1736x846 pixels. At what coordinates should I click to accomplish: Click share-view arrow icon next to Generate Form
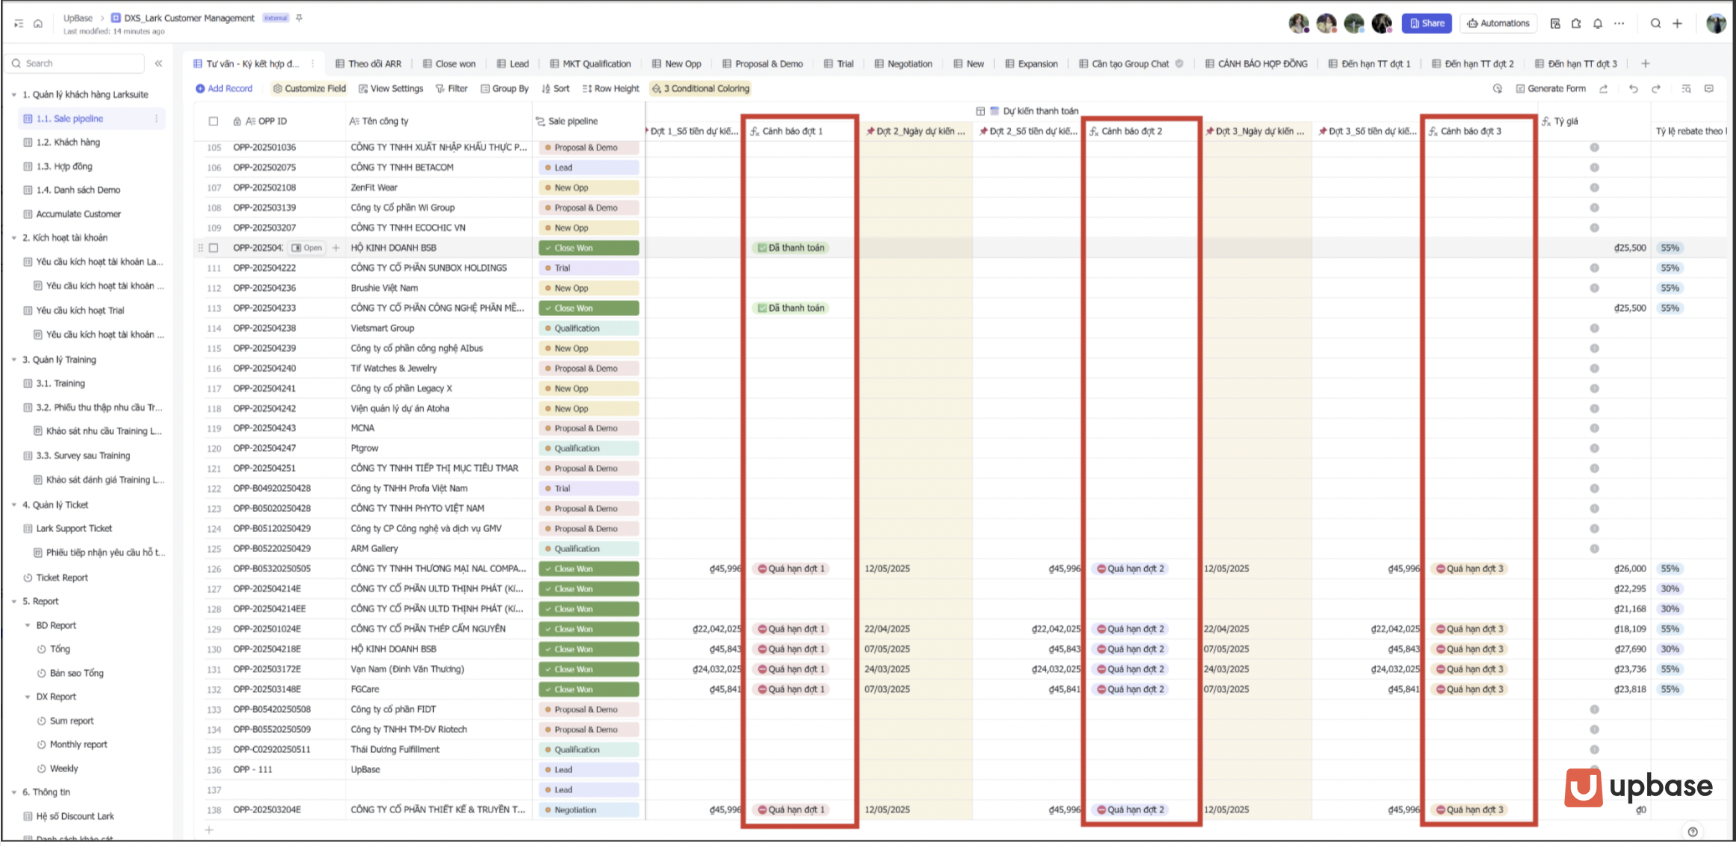[x=1604, y=88]
